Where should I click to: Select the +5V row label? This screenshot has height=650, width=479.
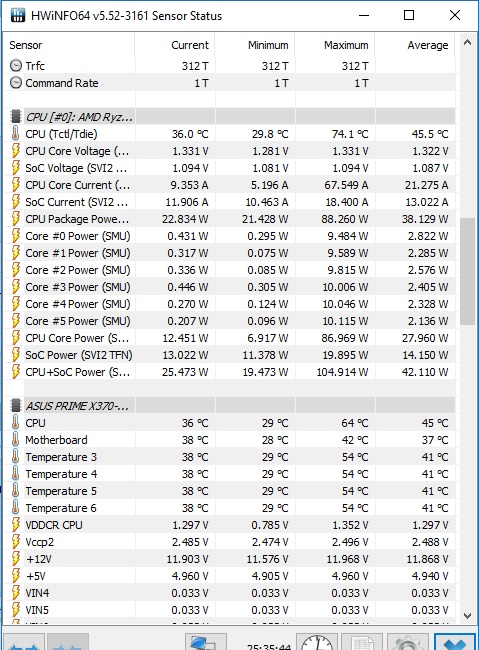[x=36, y=576]
